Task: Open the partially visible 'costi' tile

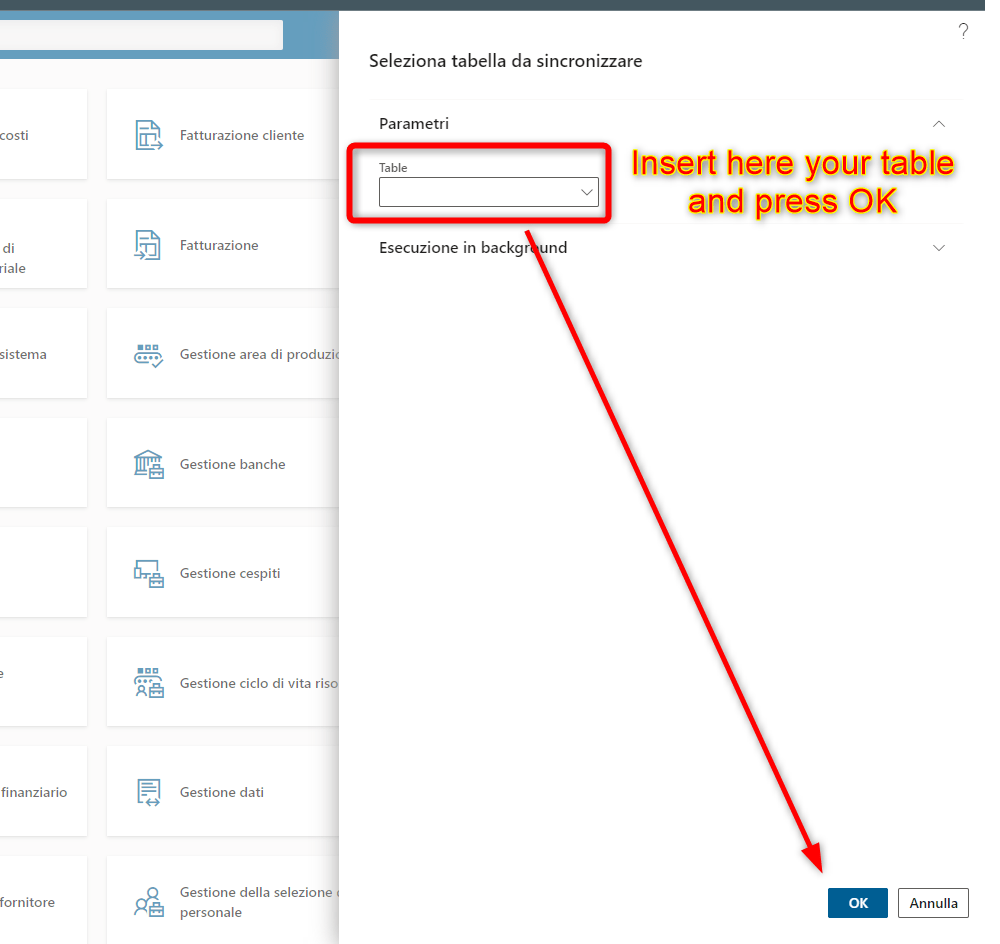Action: [x=40, y=135]
